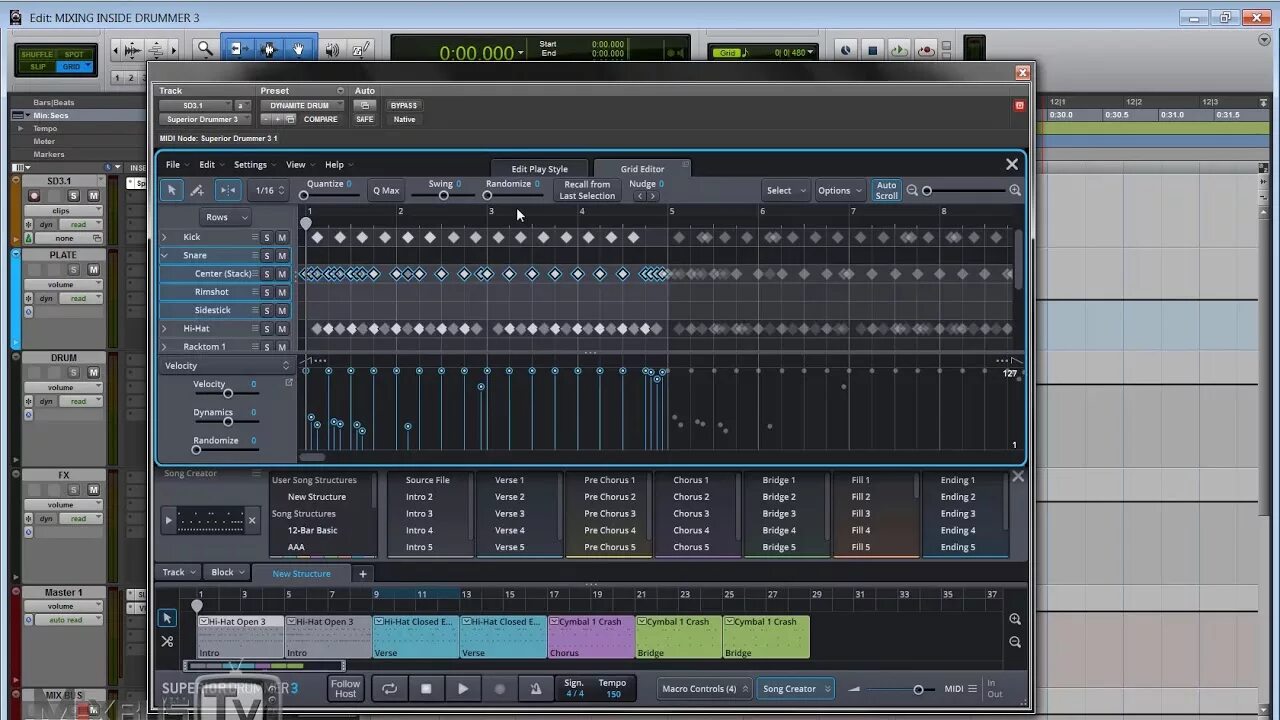
Task: Open Macro Controls (4) dropdown
Action: [704, 689]
